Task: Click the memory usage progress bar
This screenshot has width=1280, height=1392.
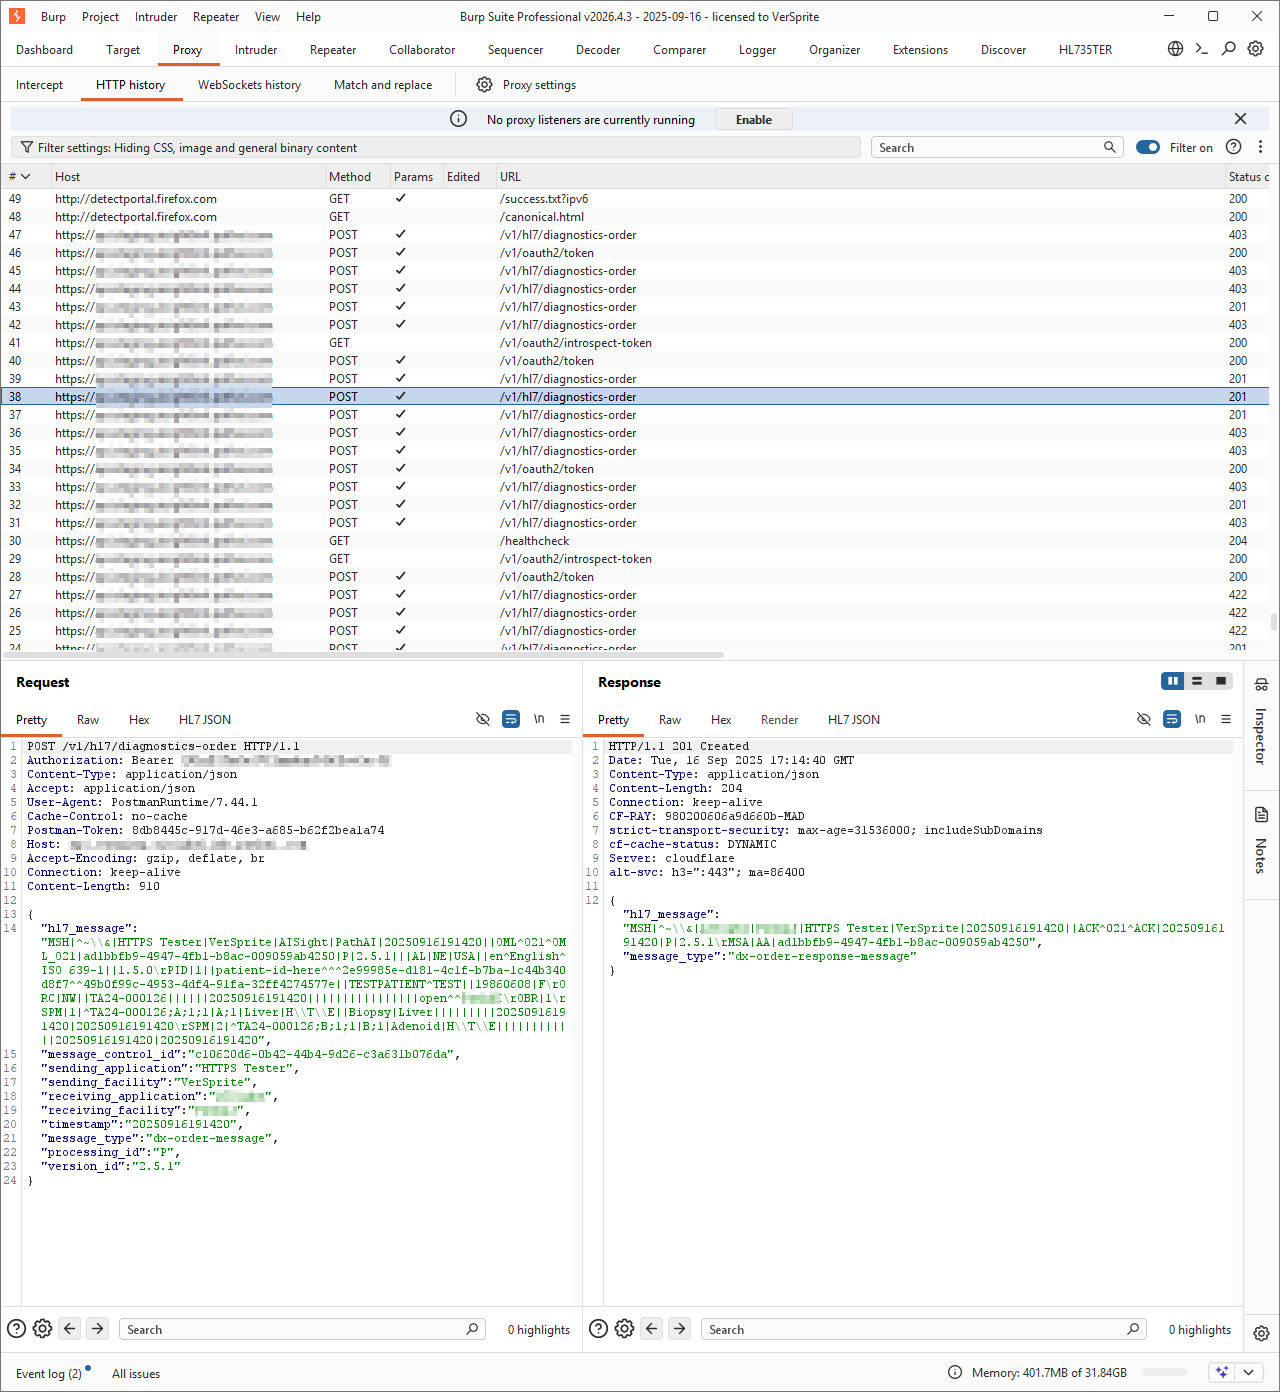Action: [x=1167, y=1373]
